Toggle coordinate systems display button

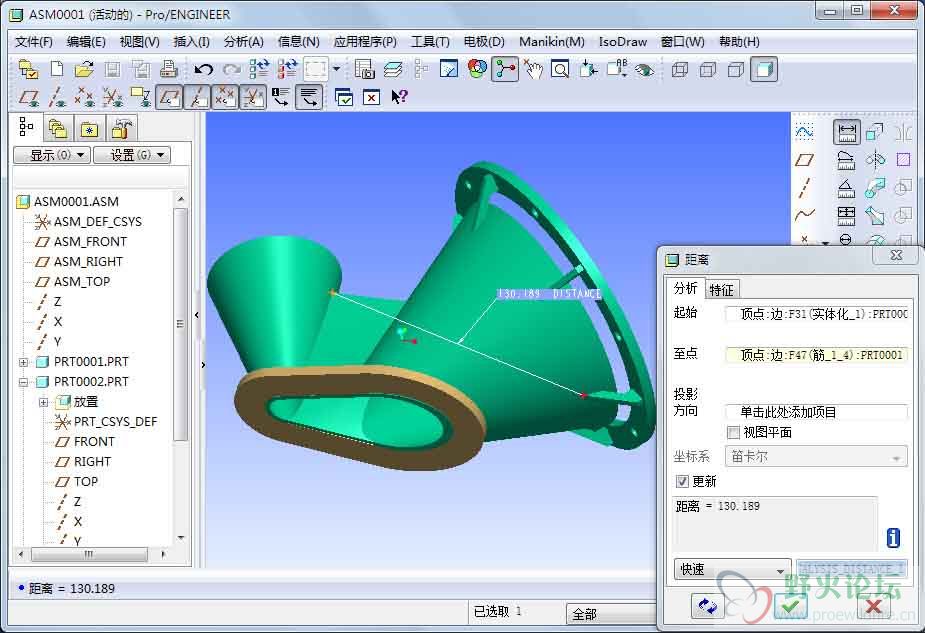point(252,97)
